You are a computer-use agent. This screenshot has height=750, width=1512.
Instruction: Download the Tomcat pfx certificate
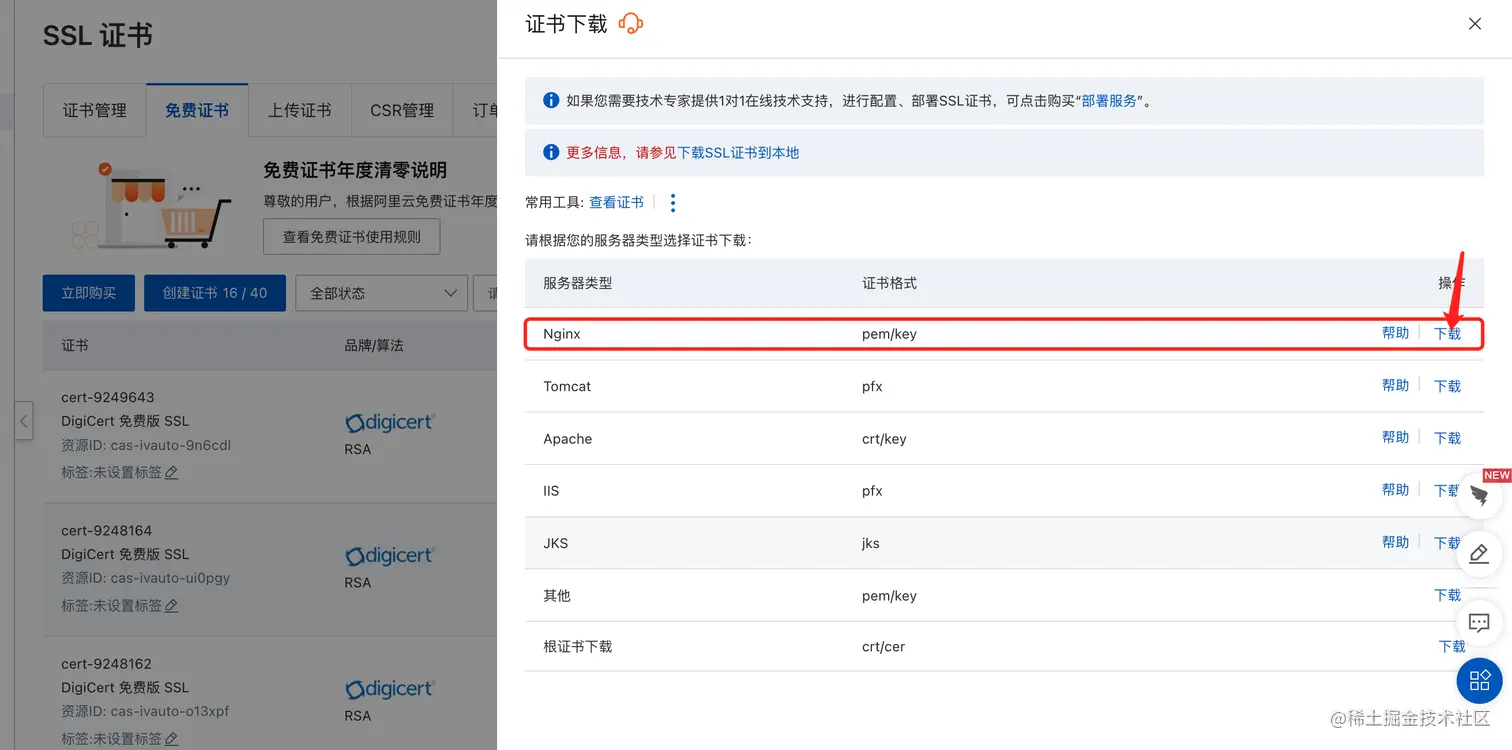[x=1447, y=386]
